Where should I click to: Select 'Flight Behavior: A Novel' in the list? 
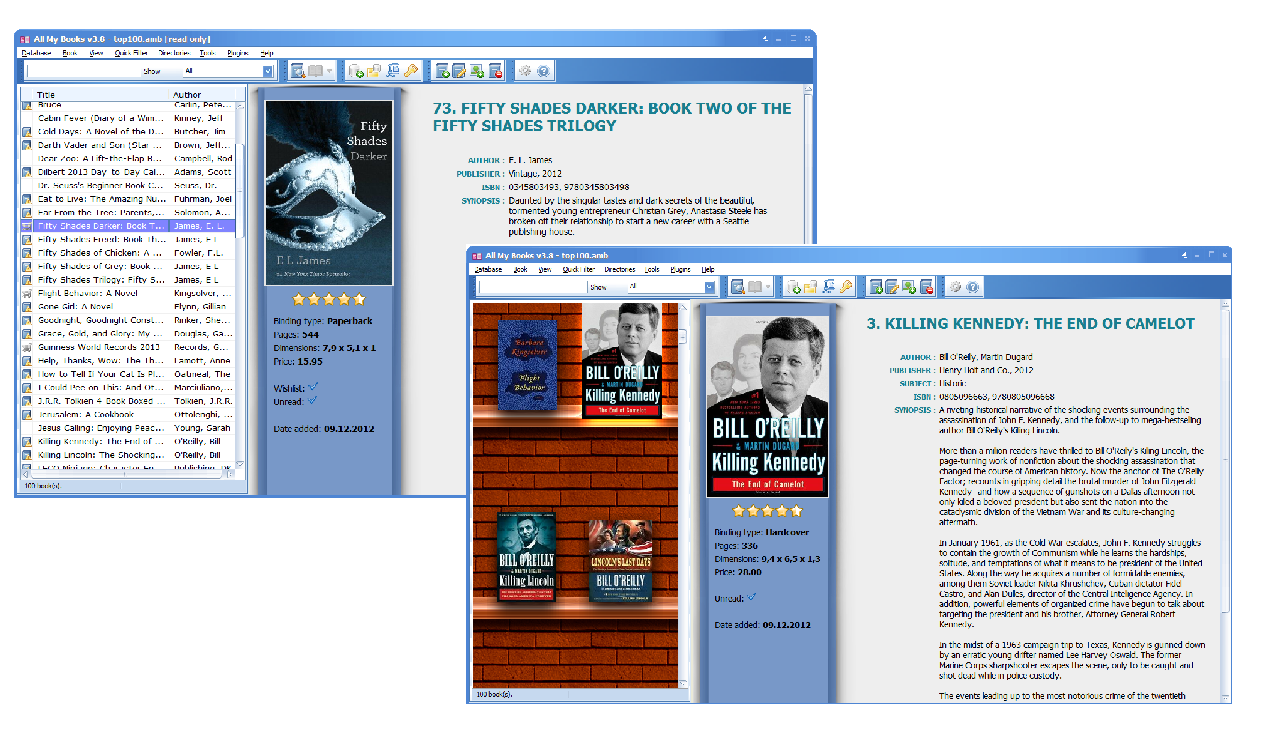coord(128,293)
